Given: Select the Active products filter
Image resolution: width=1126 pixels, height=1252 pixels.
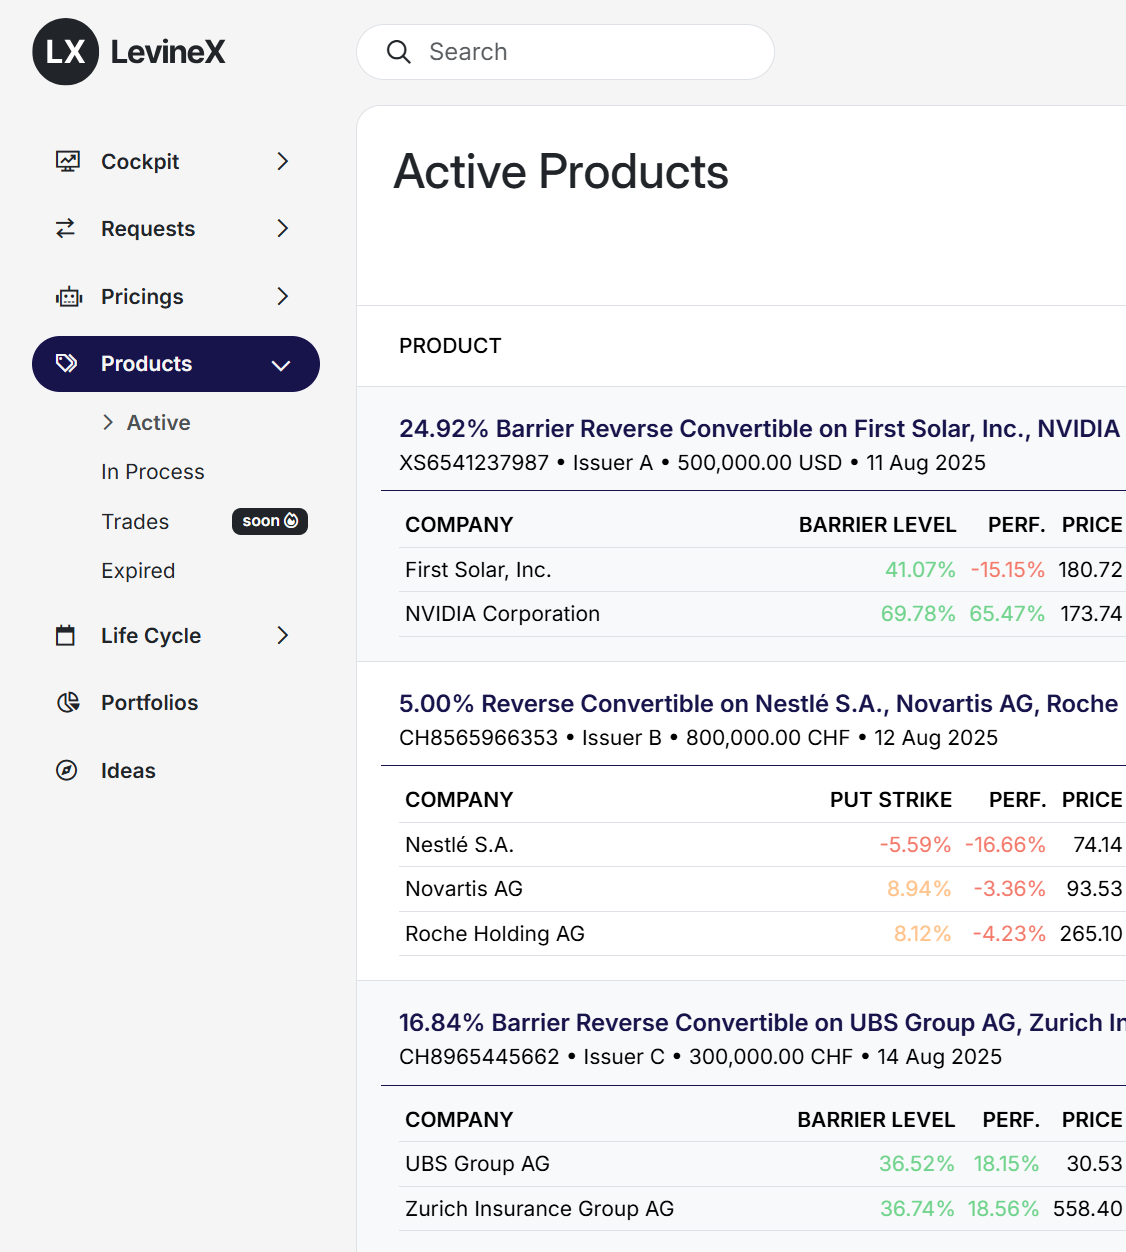Looking at the screenshot, I should pyautogui.click(x=158, y=422).
